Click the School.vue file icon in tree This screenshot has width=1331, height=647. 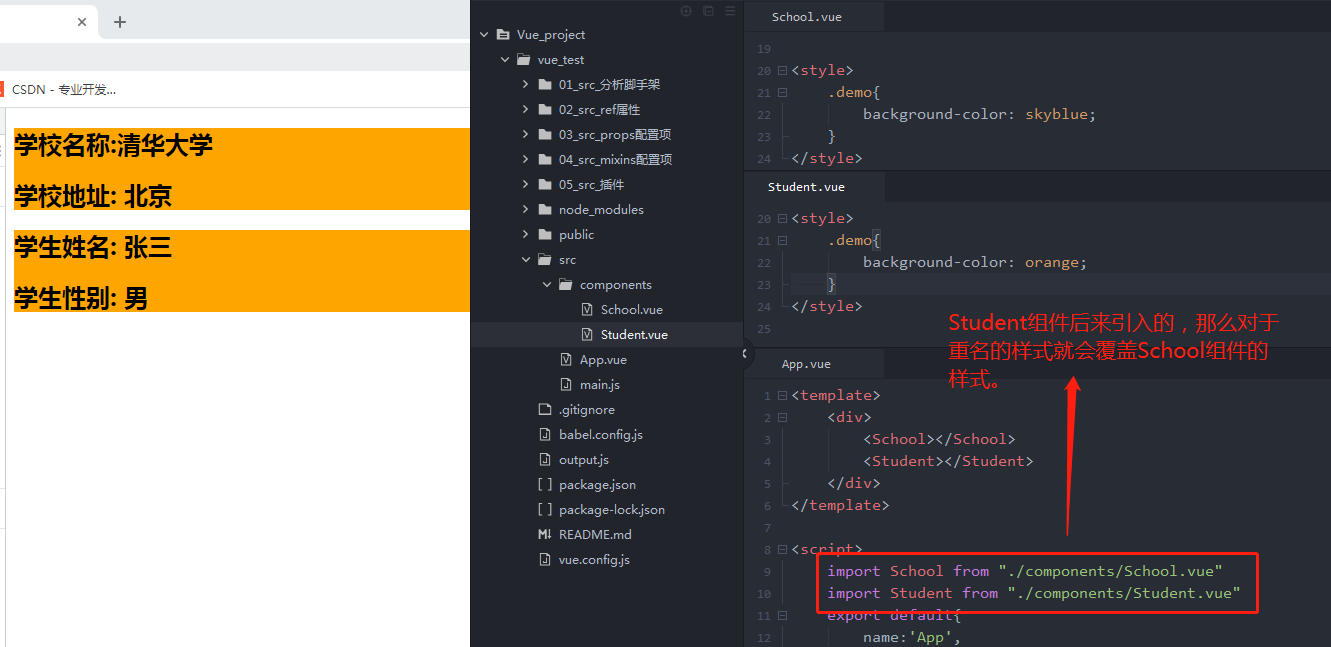click(x=587, y=310)
